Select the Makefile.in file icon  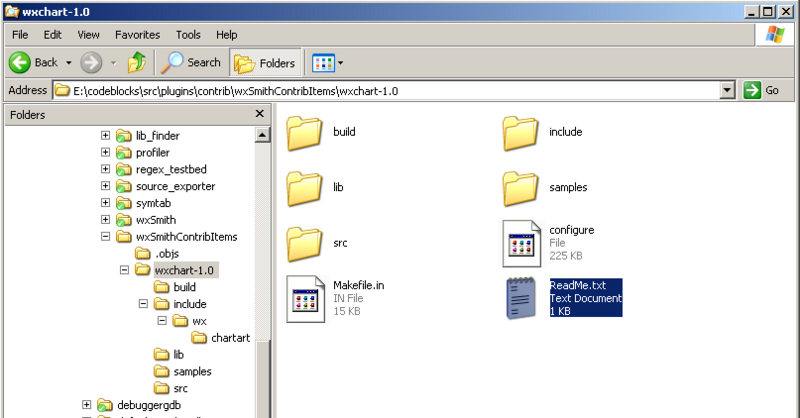click(305, 299)
